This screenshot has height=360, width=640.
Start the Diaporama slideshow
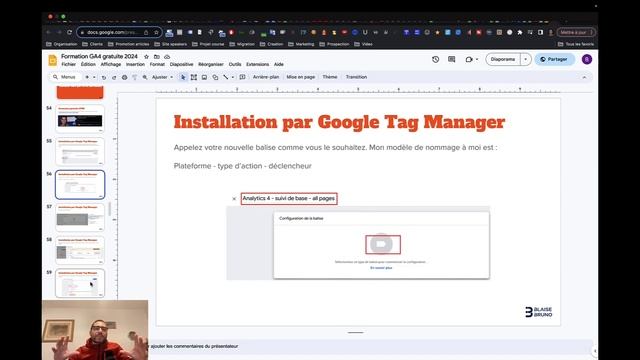pos(503,59)
